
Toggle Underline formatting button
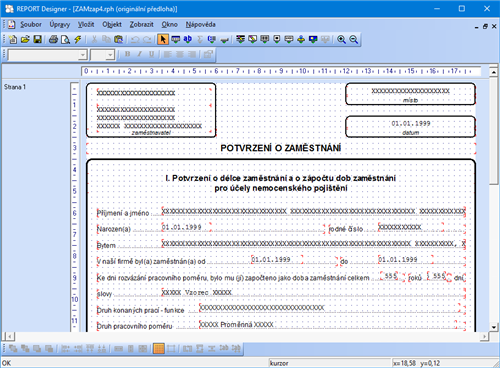[151, 54]
